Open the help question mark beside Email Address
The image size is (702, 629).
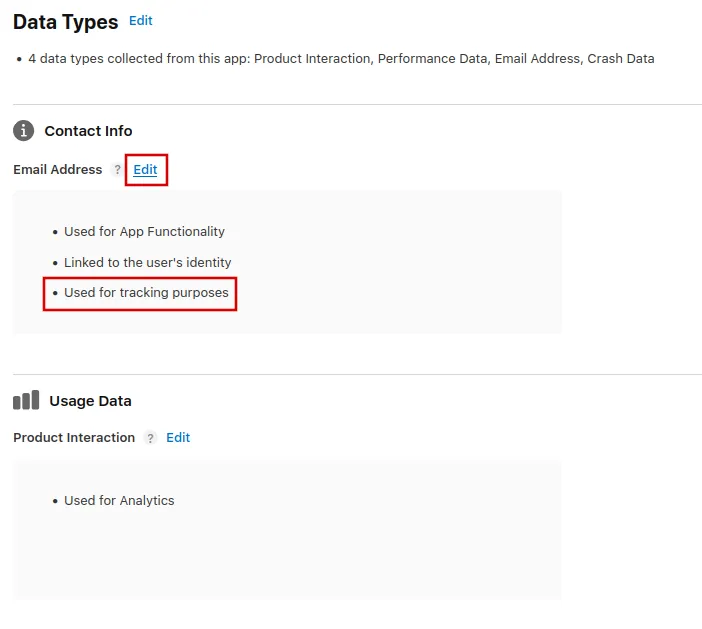pos(117,170)
